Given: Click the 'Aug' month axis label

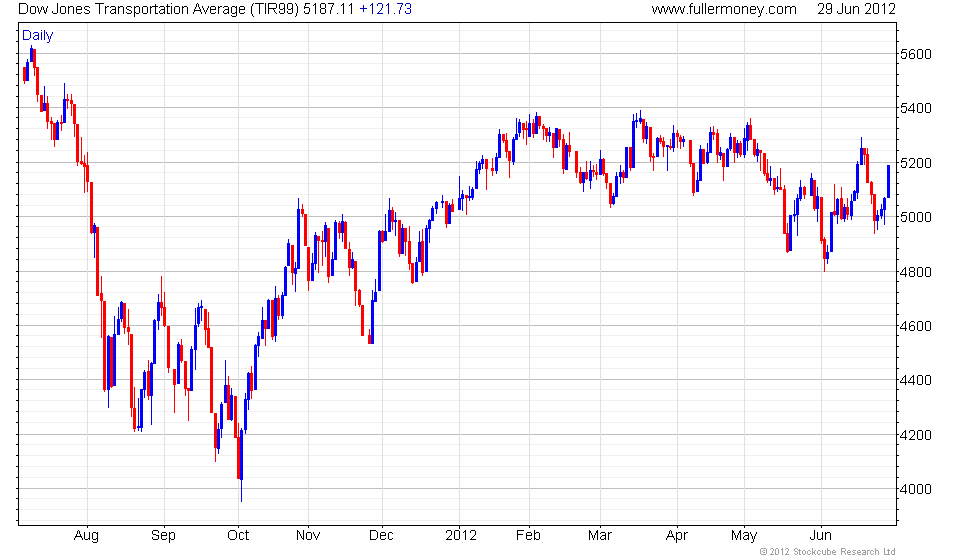Looking at the screenshot, I should [x=86, y=536].
